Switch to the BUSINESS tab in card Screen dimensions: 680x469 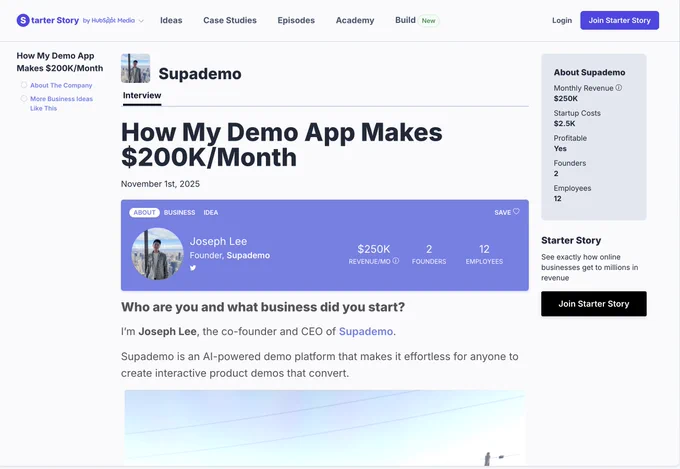[180, 213]
